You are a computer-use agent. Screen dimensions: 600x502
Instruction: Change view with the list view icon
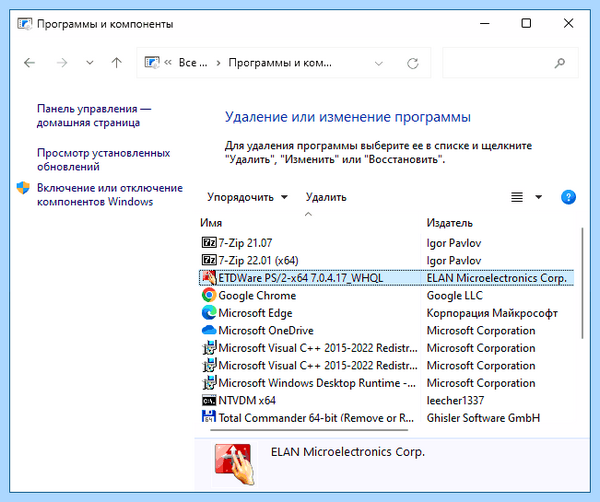point(517,197)
